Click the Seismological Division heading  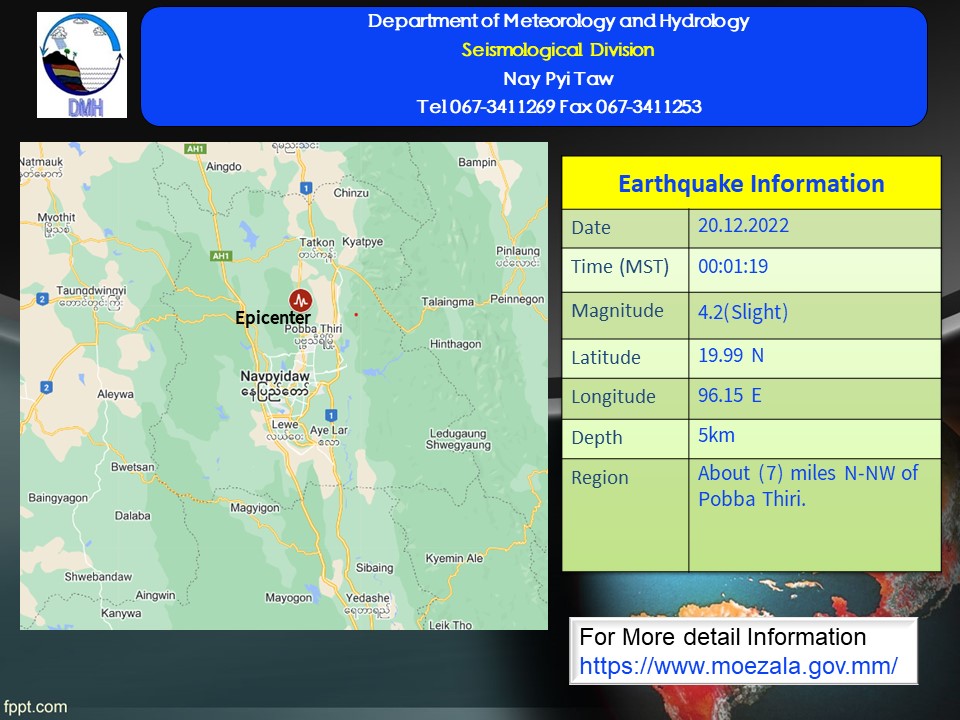click(x=558, y=50)
